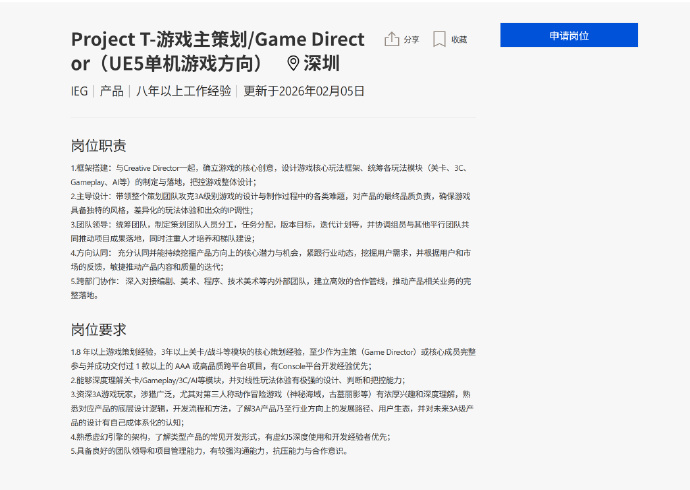
Task: Click the share arrow icon
Action: pos(392,39)
